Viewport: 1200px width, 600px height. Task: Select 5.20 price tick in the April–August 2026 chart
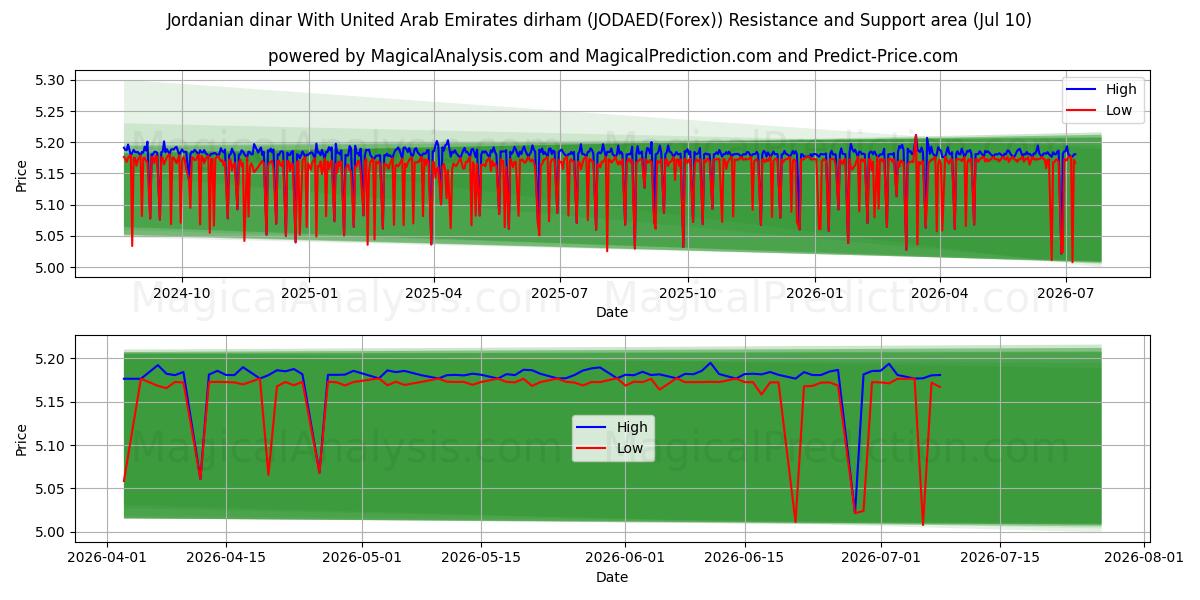(x=50, y=359)
